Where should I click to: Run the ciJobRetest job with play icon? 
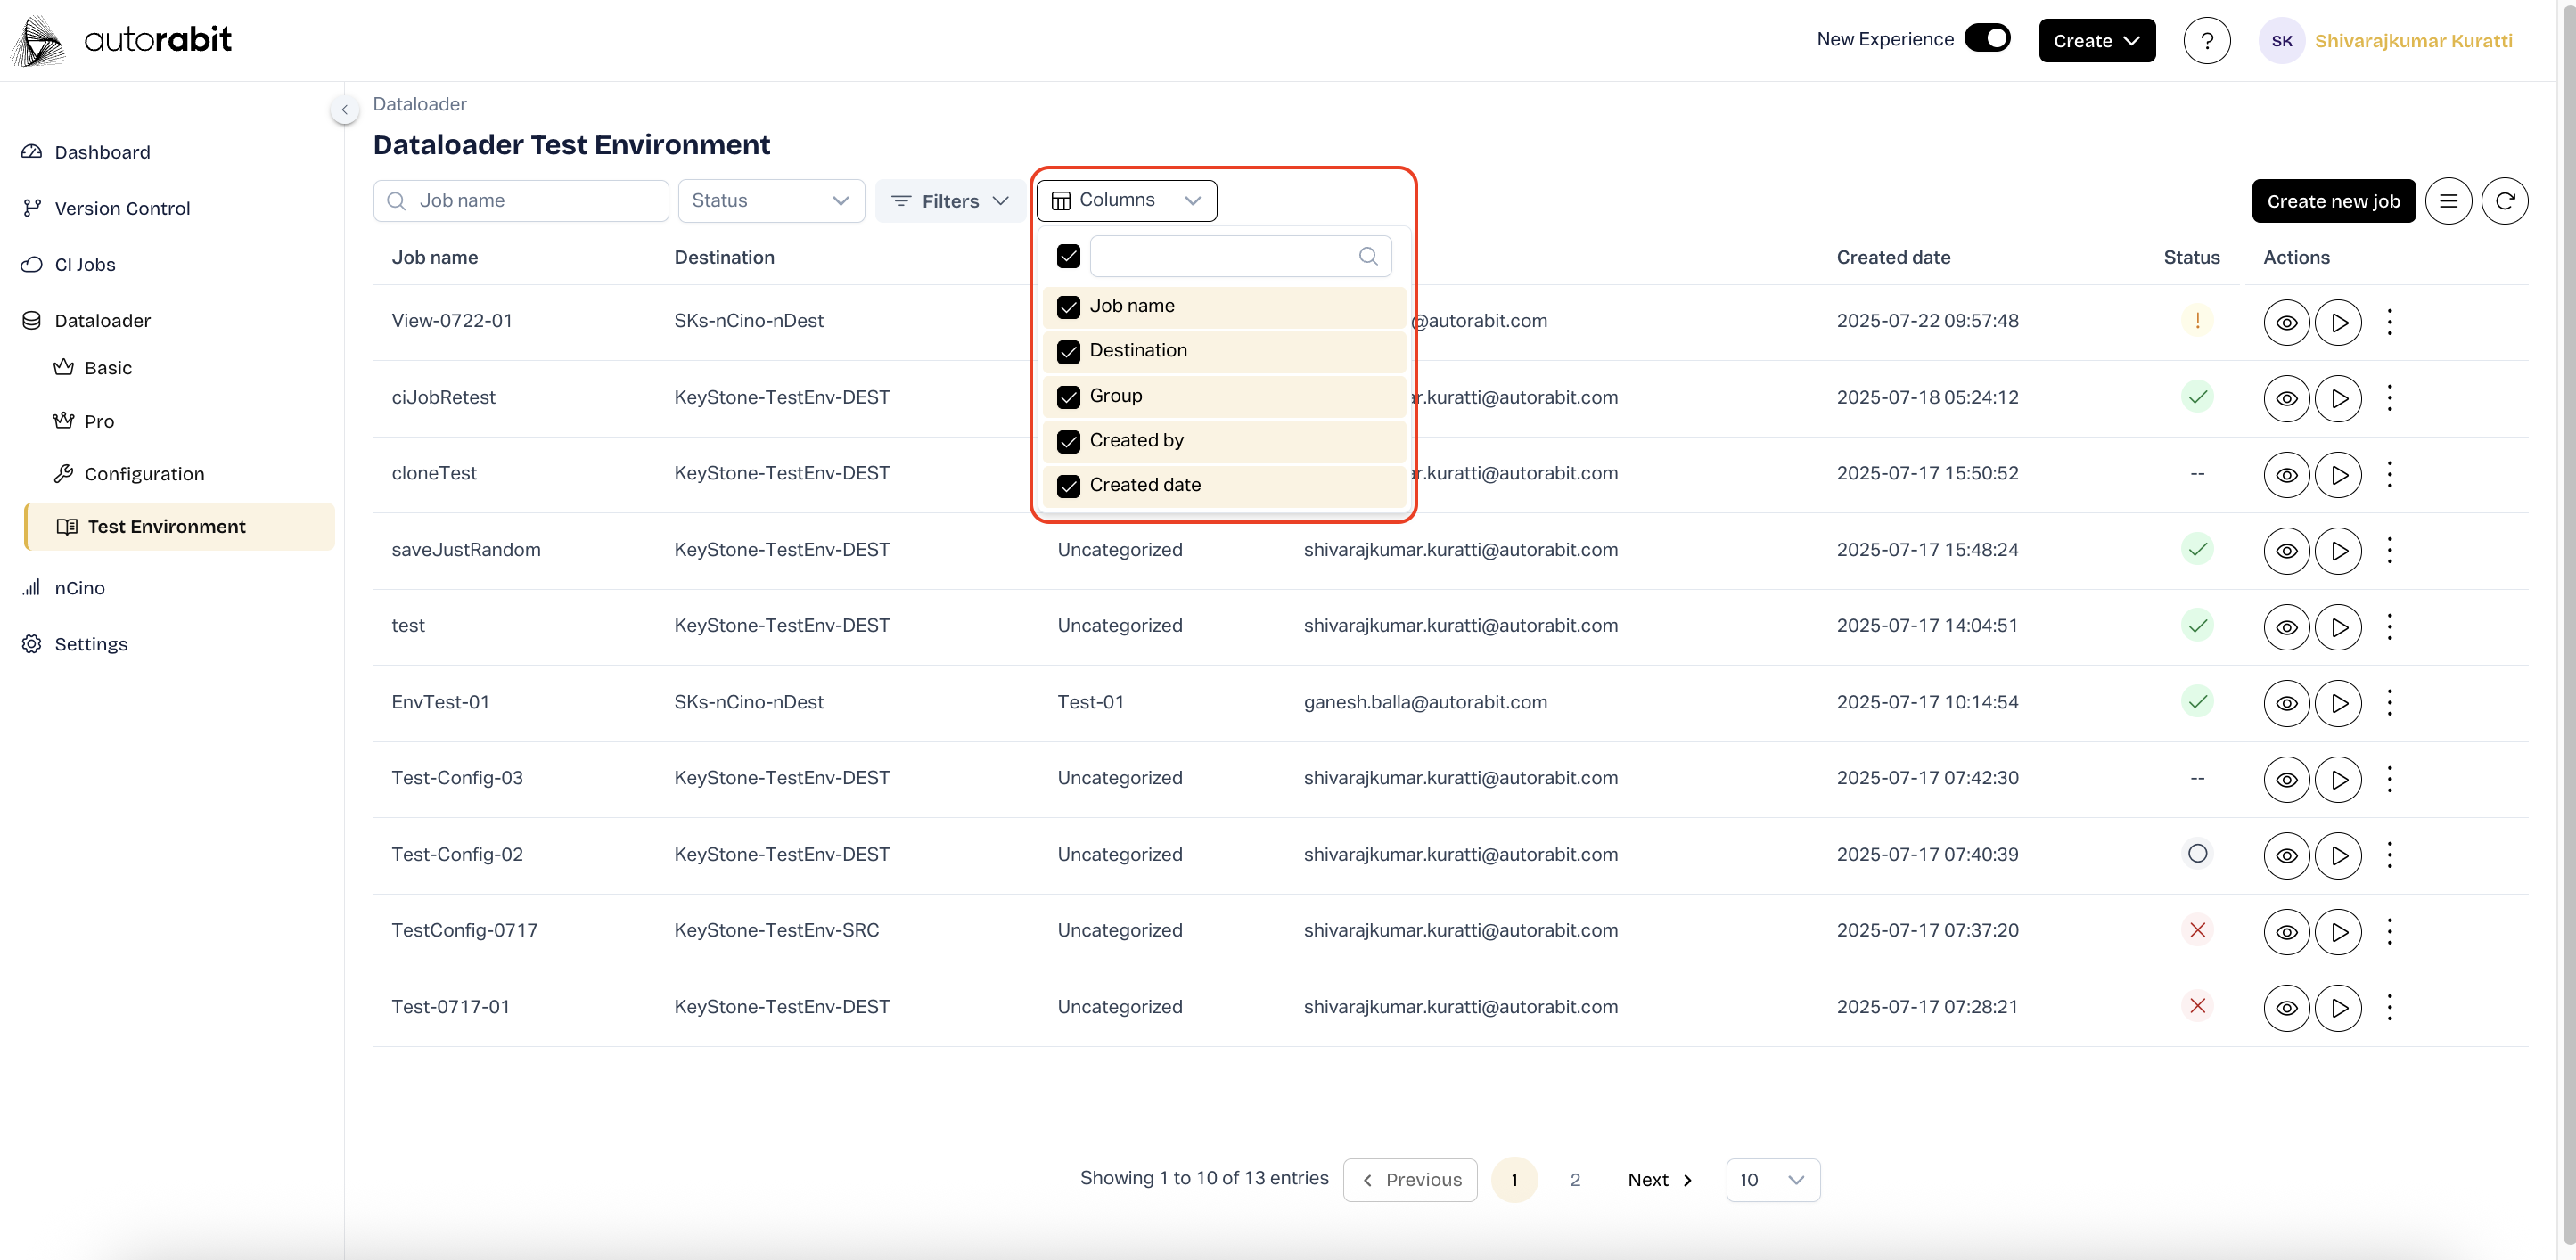2338,398
